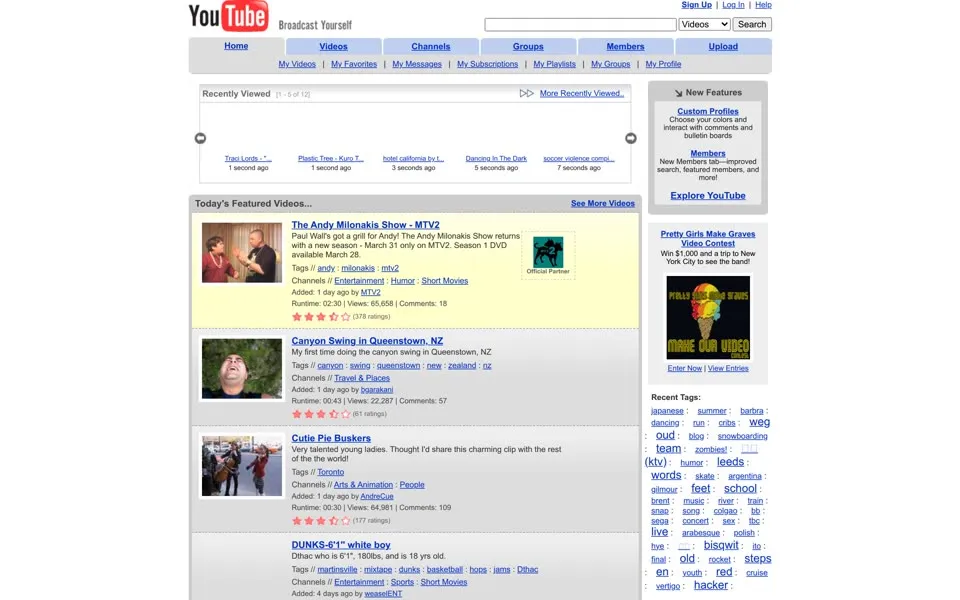Click uploader weaselENT link

click(383, 594)
